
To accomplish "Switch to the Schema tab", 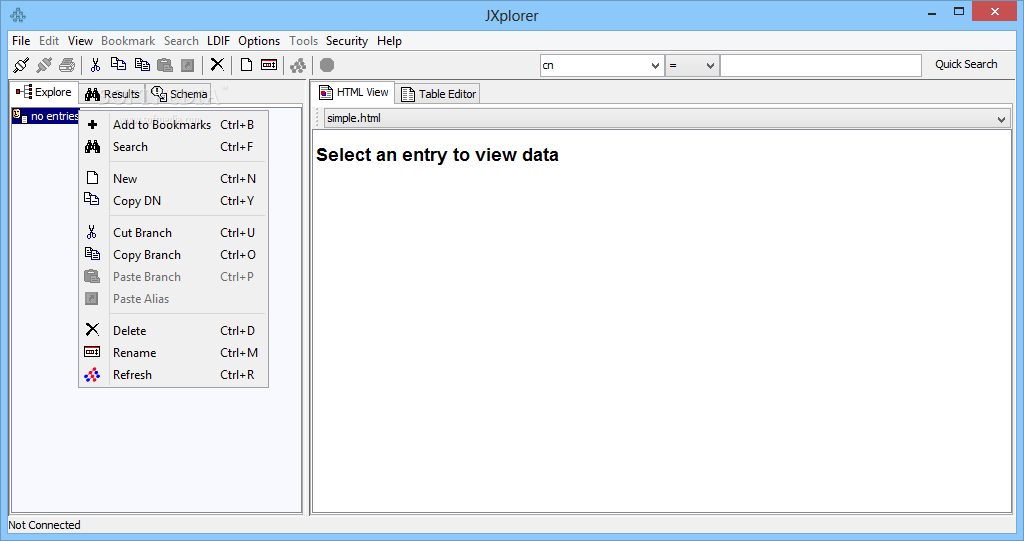I will pos(179,94).
